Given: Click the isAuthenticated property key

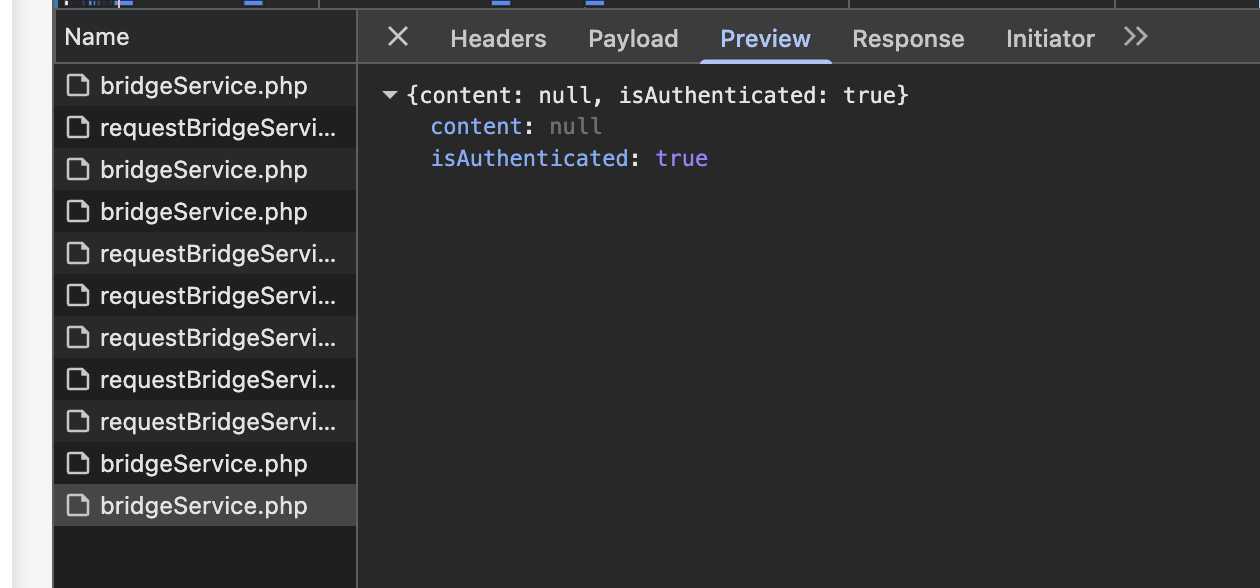Looking at the screenshot, I should 529,158.
